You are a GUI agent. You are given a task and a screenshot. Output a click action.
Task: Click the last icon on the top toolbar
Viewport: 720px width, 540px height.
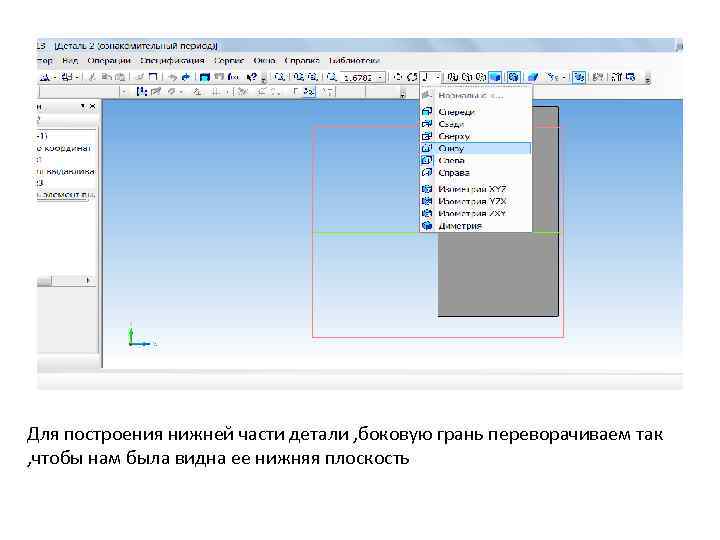point(630,77)
